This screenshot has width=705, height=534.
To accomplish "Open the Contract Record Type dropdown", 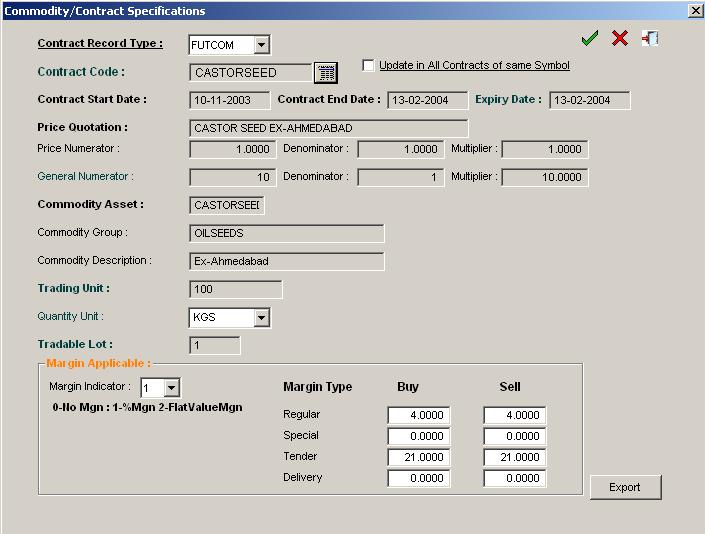I will pos(261,45).
